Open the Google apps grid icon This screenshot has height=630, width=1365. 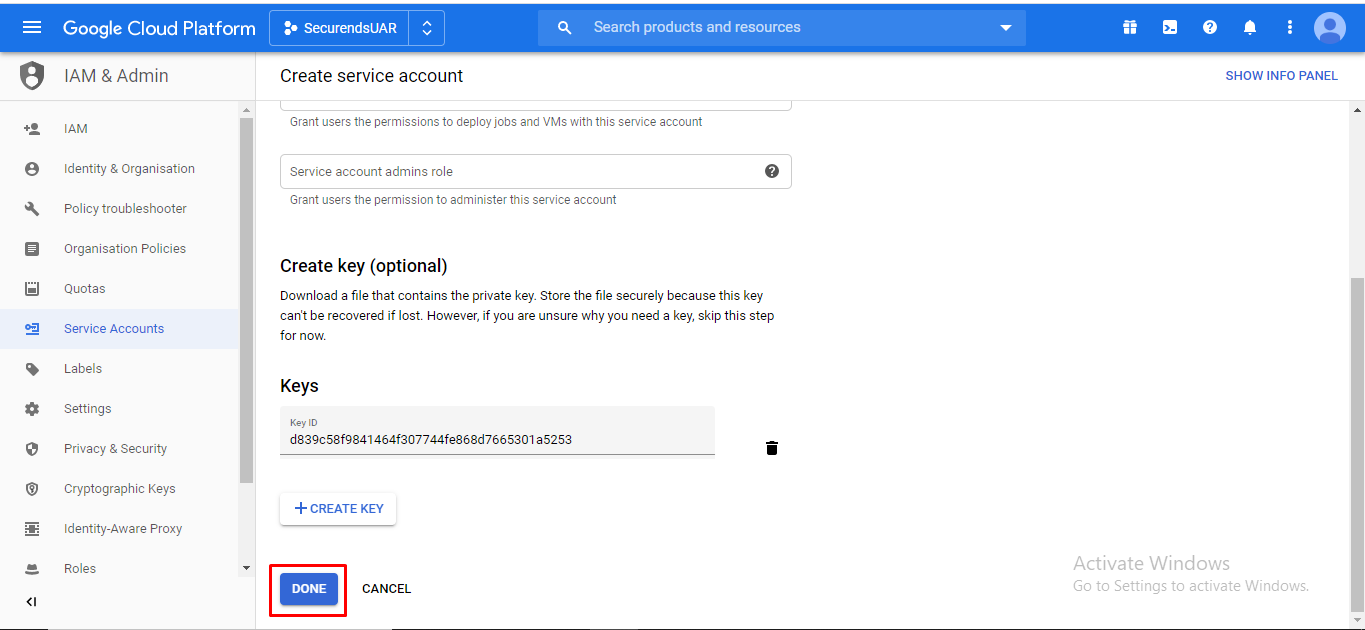click(1129, 27)
